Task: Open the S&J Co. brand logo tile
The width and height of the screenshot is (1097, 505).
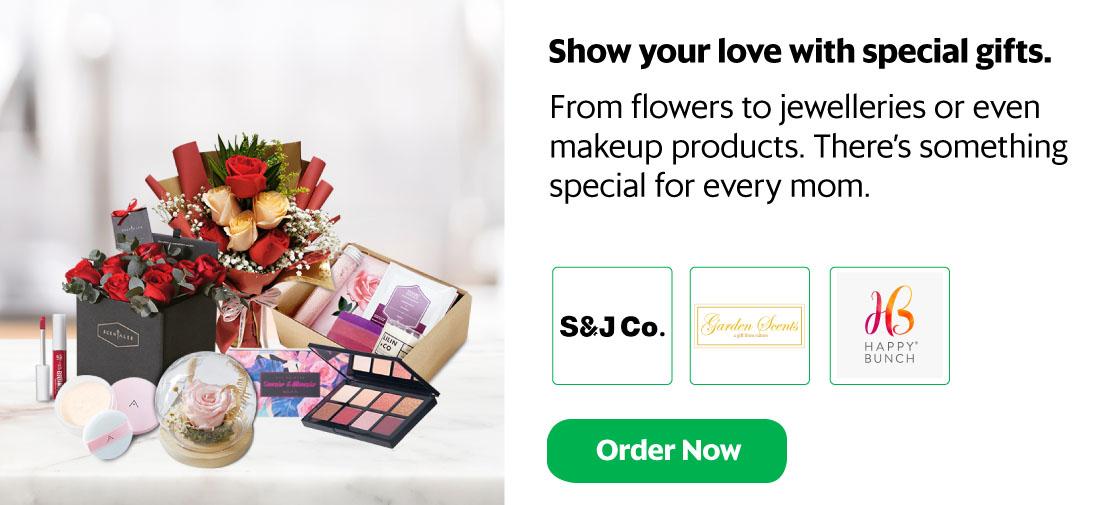Action: [612, 326]
